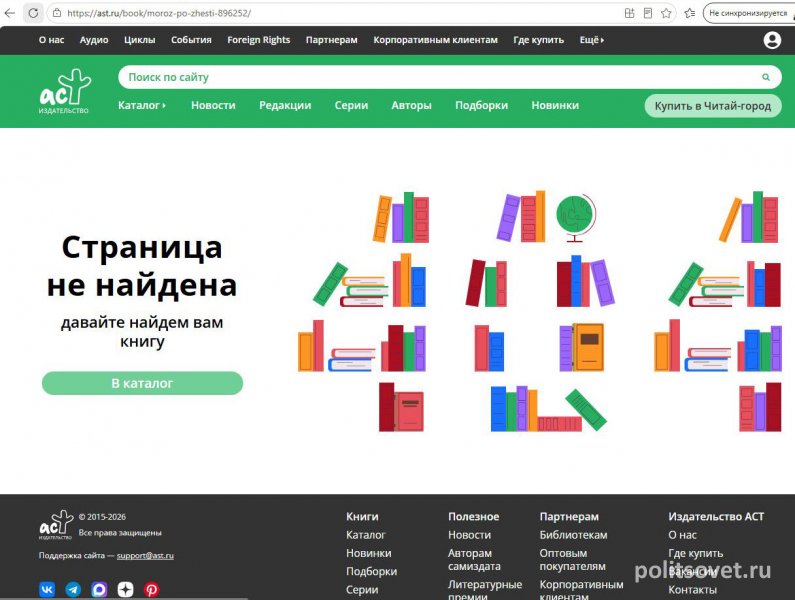The image size is (795, 600).
Task: Click the browser address bar URL
Action: (x=159, y=13)
